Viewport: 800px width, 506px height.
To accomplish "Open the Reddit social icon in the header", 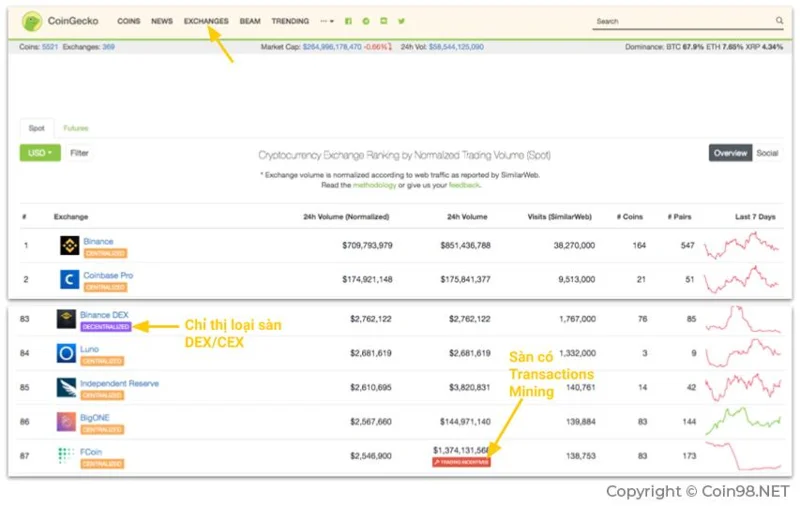I will pos(366,21).
